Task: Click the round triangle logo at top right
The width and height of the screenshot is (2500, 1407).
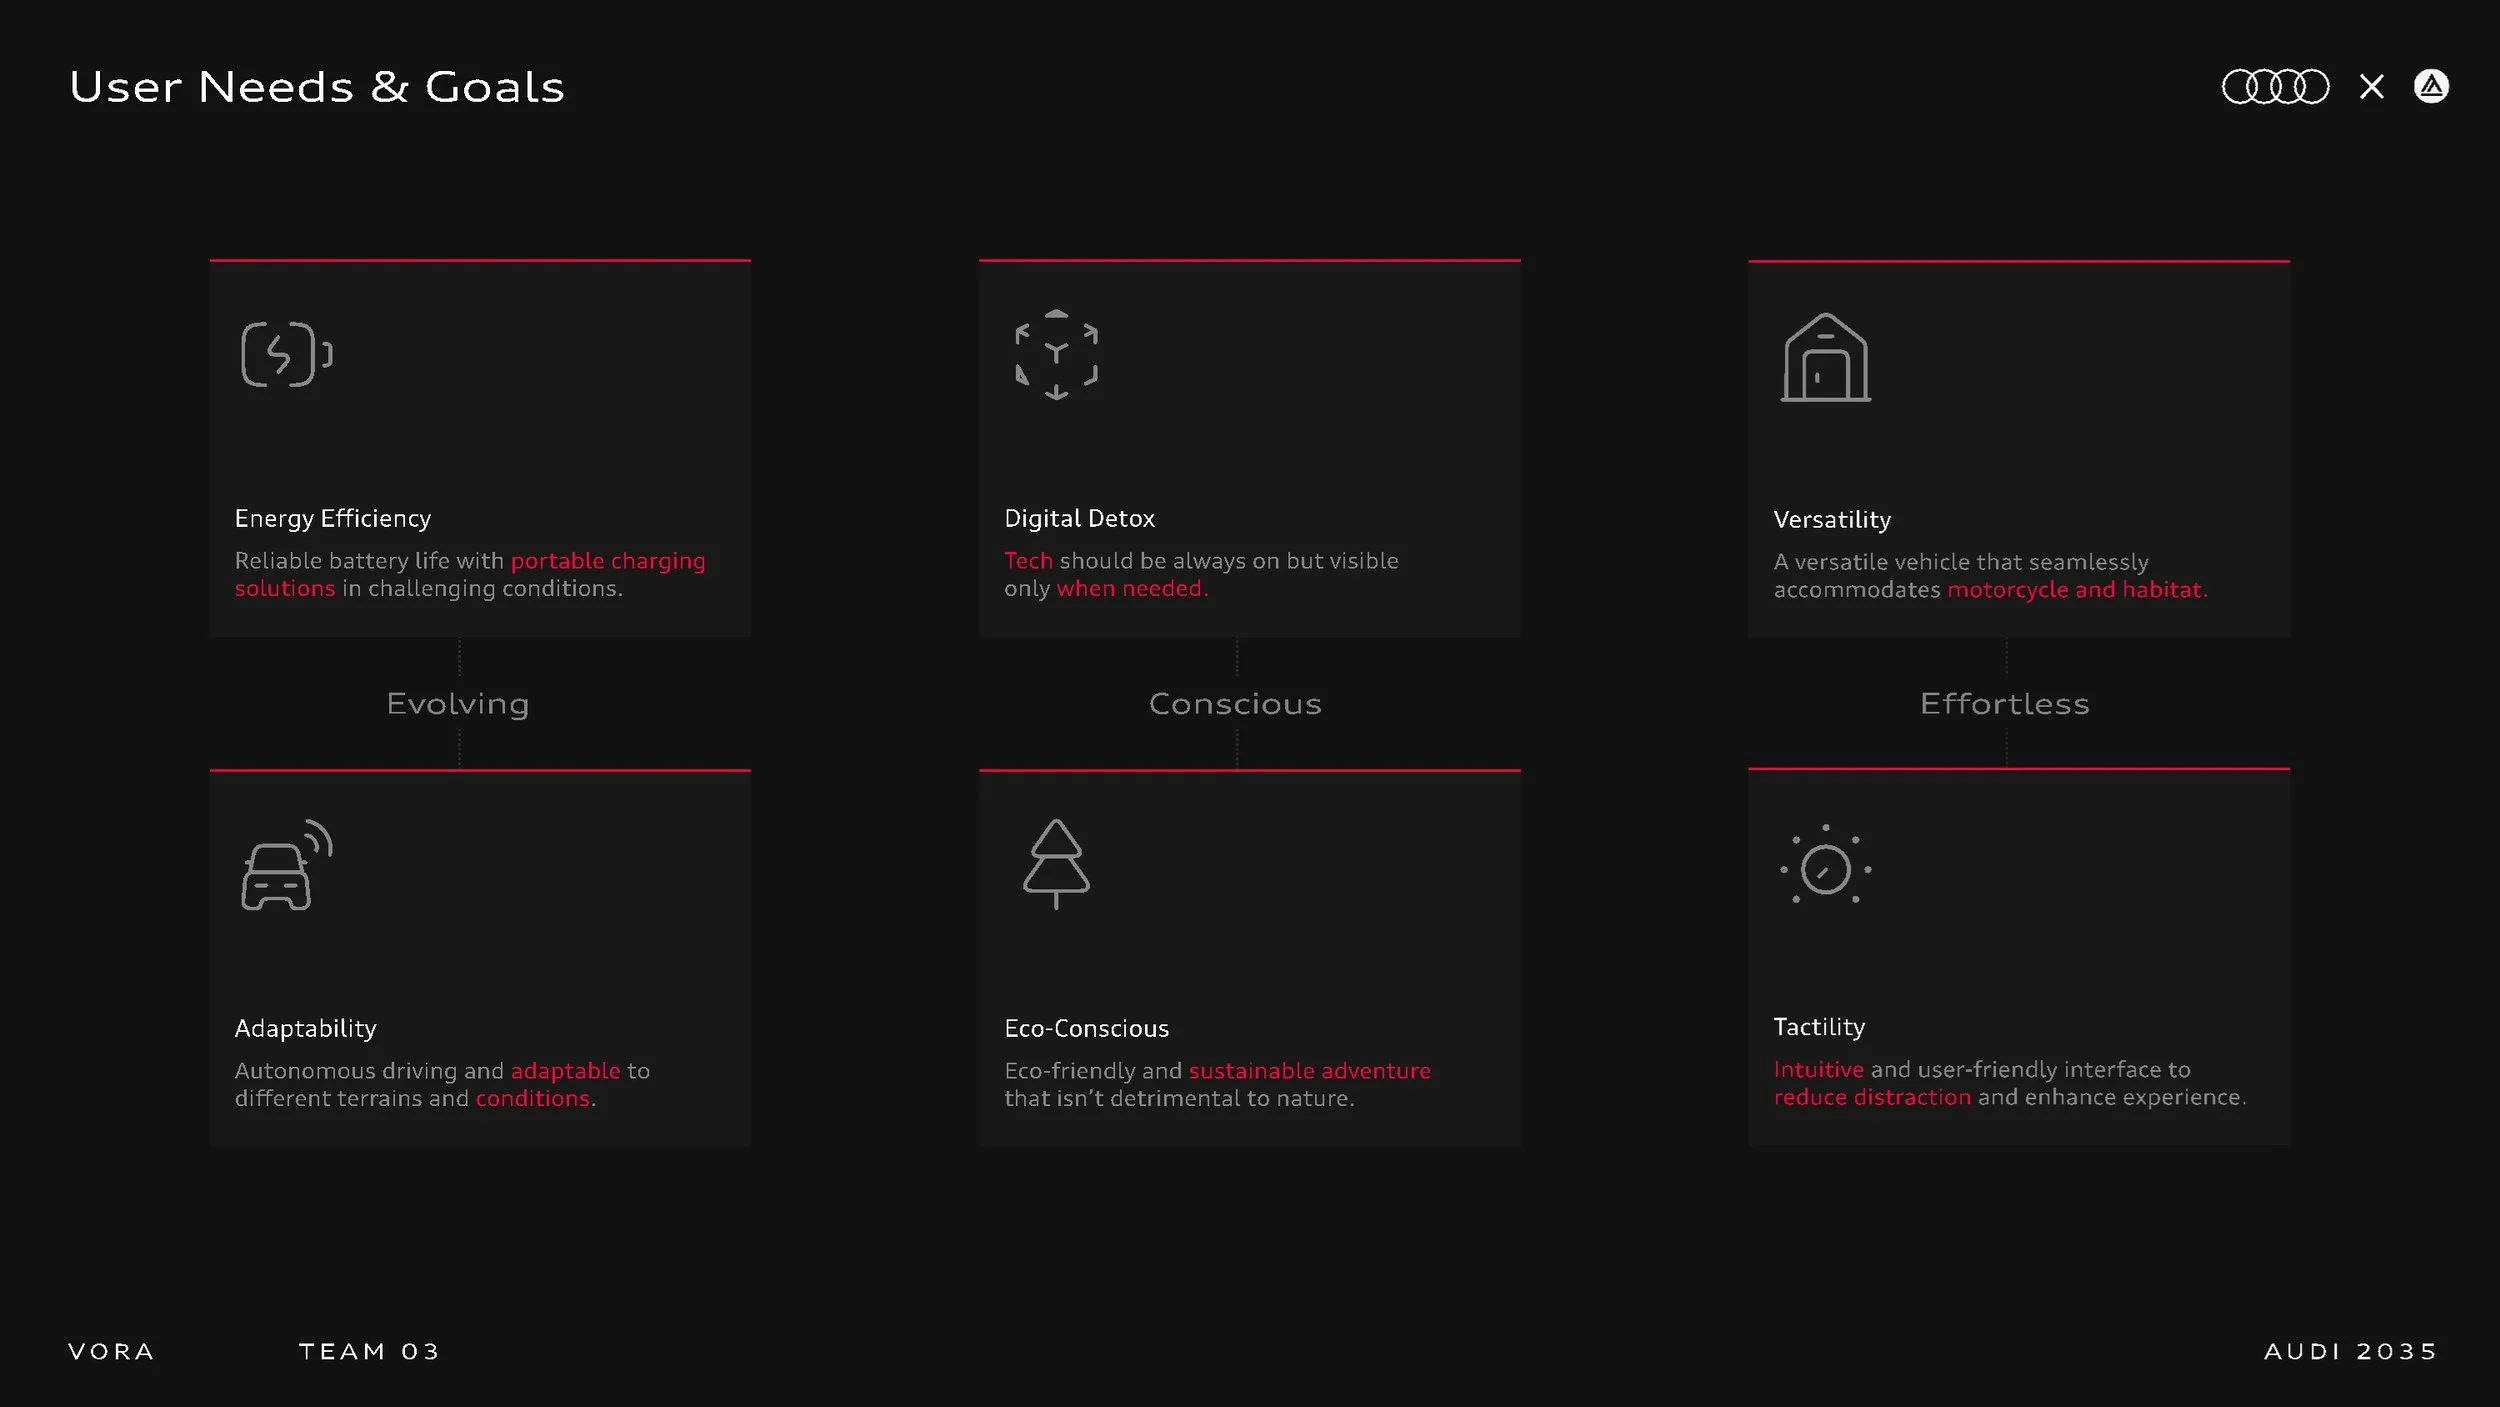Action: (2431, 86)
